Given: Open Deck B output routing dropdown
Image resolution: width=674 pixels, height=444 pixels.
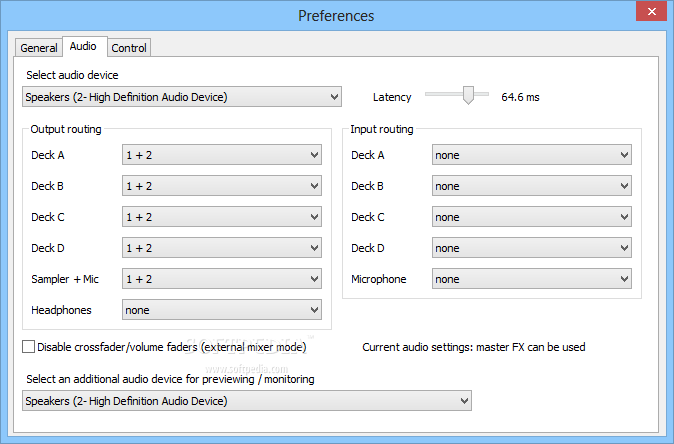Looking at the screenshot, I should coord(222,186).
